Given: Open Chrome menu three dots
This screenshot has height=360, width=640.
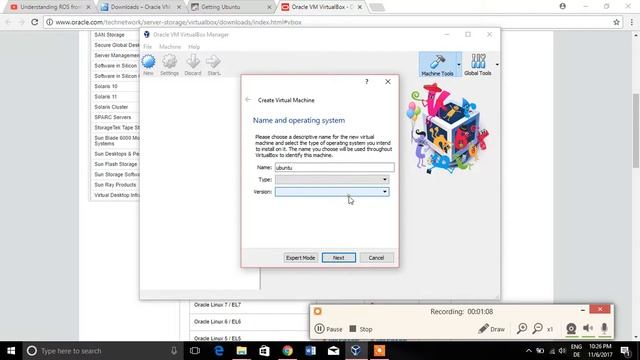Looking at the screenshot, I should [x=632, y=22].
